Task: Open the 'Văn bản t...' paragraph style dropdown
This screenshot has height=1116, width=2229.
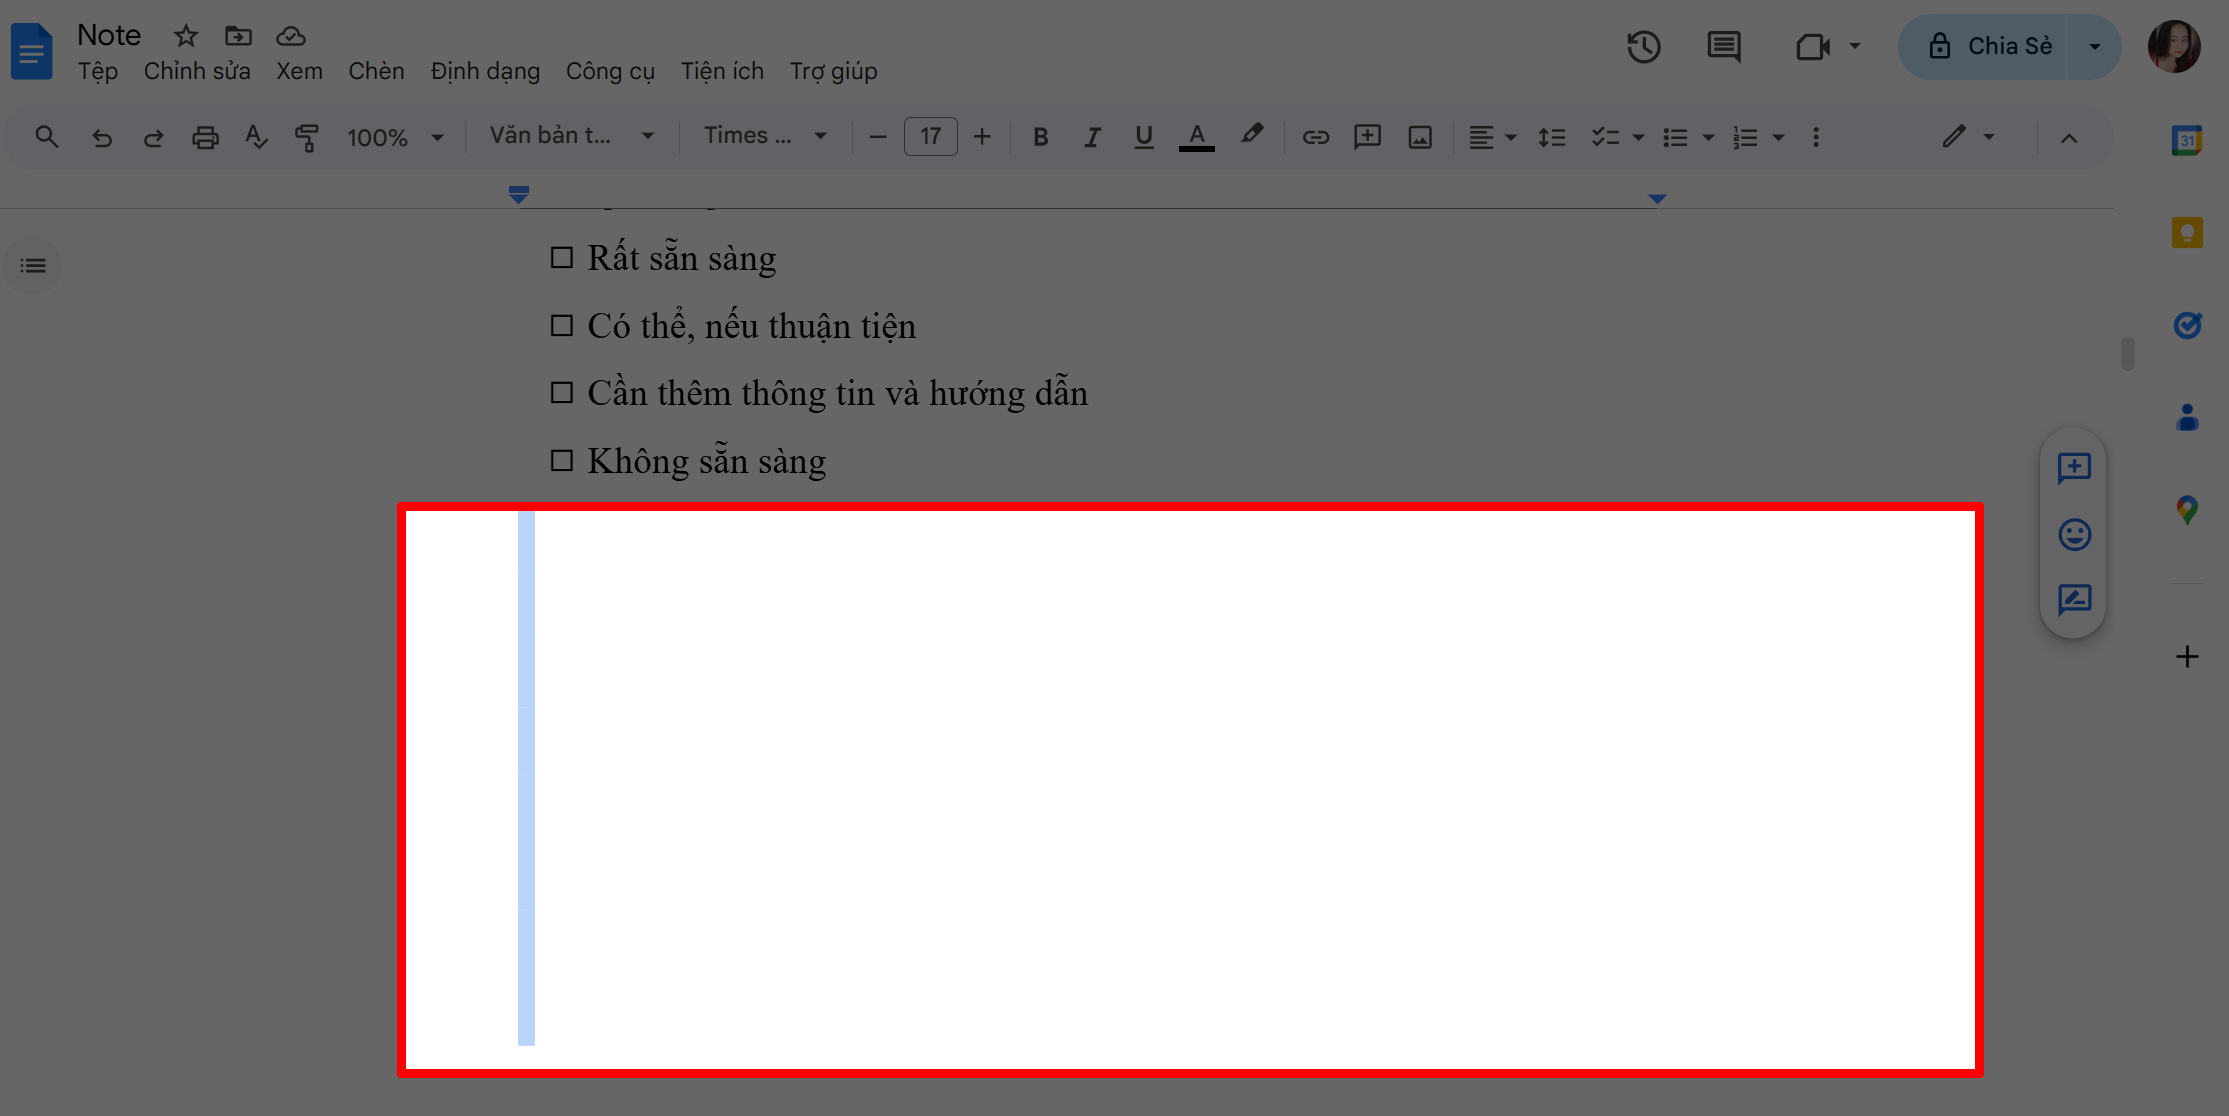Action: click(571, 136)
